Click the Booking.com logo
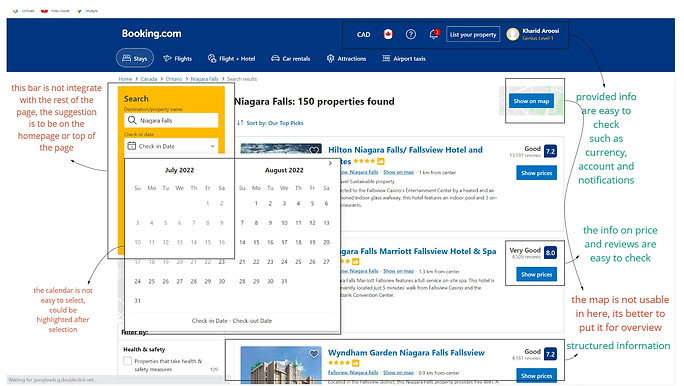The image size is (684, 386). click(151, 34)
